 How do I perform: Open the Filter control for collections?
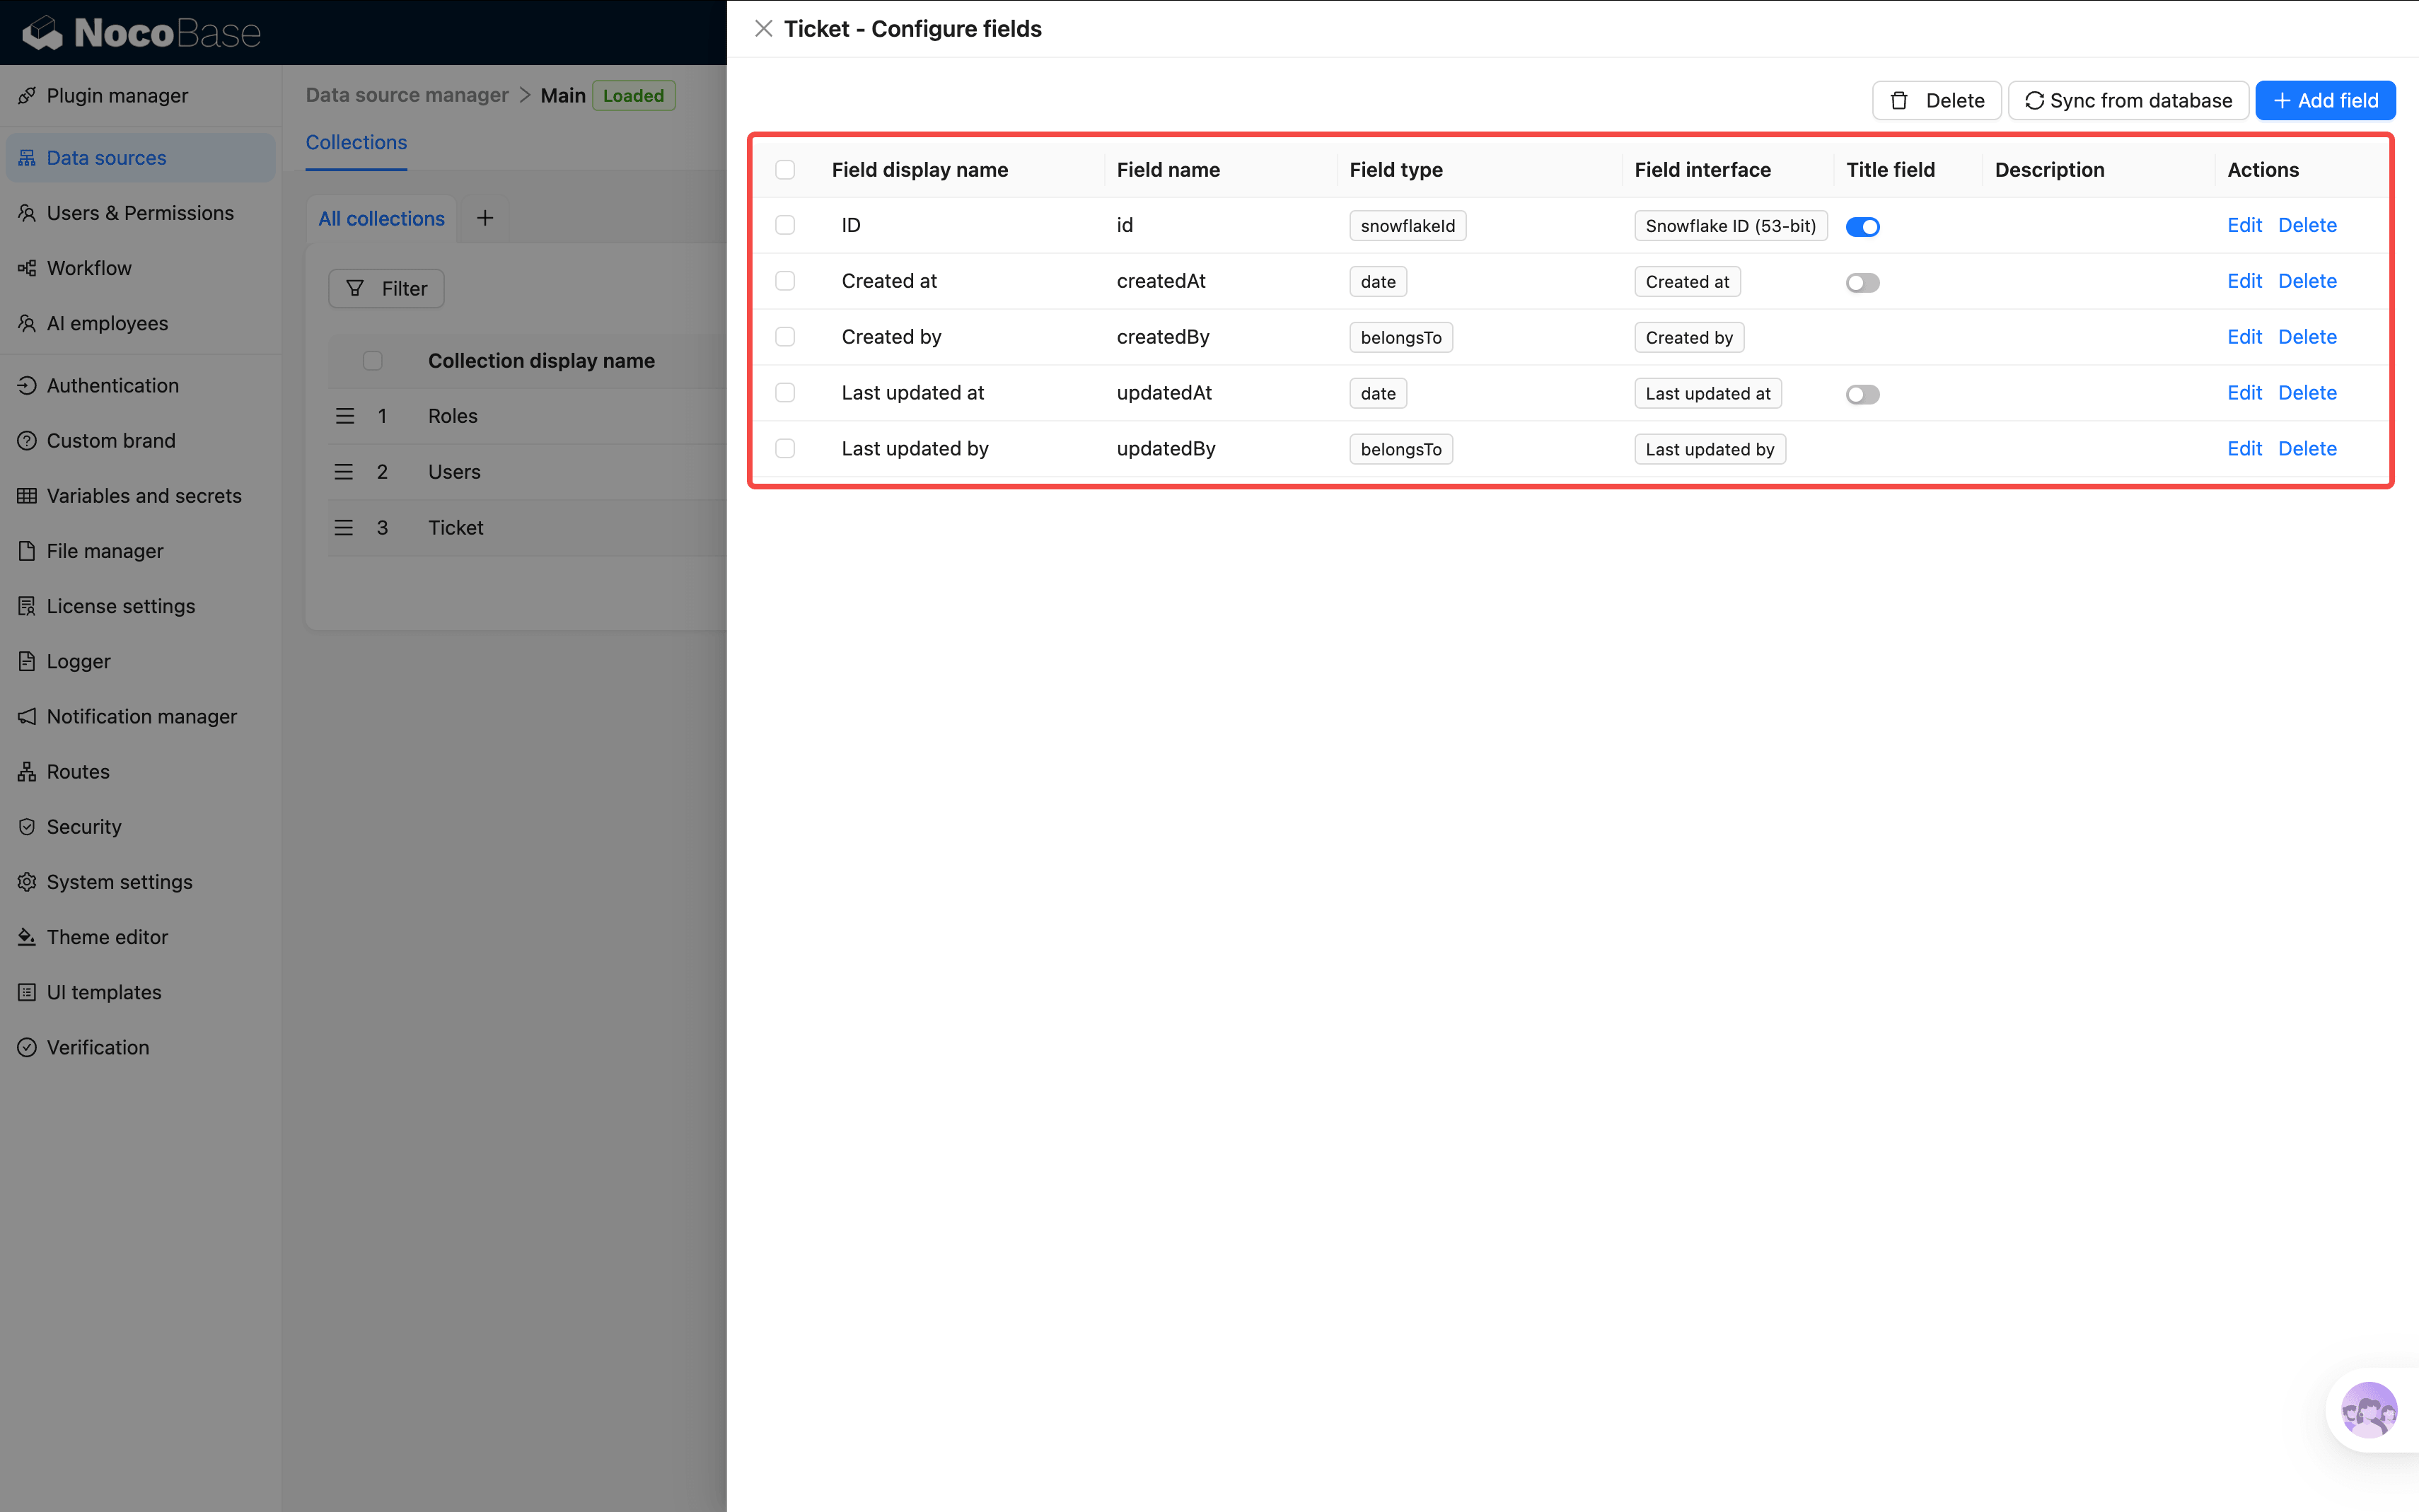pyautogui.click(x=386, y=289)
